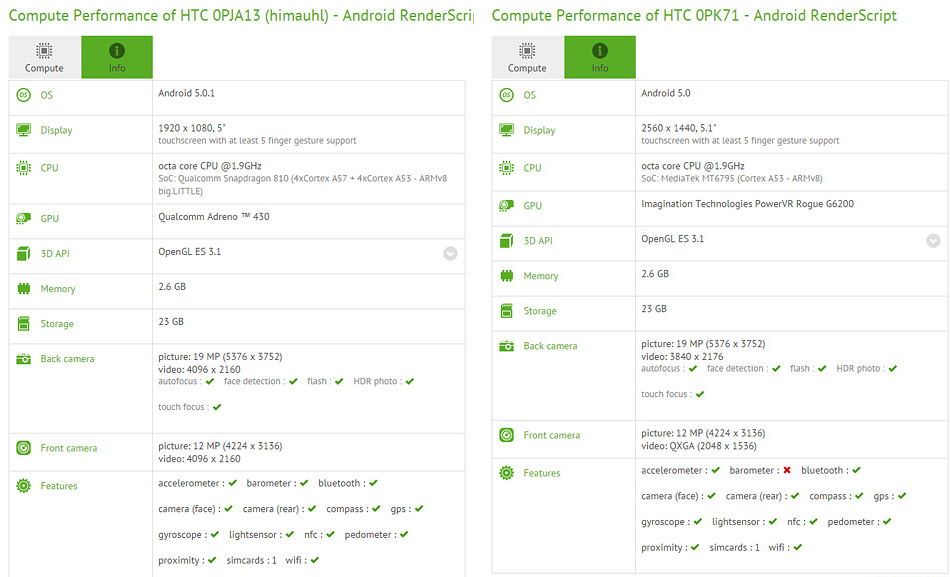Click the Front camera icon in the 0PK71 panel

click(507, 435)
